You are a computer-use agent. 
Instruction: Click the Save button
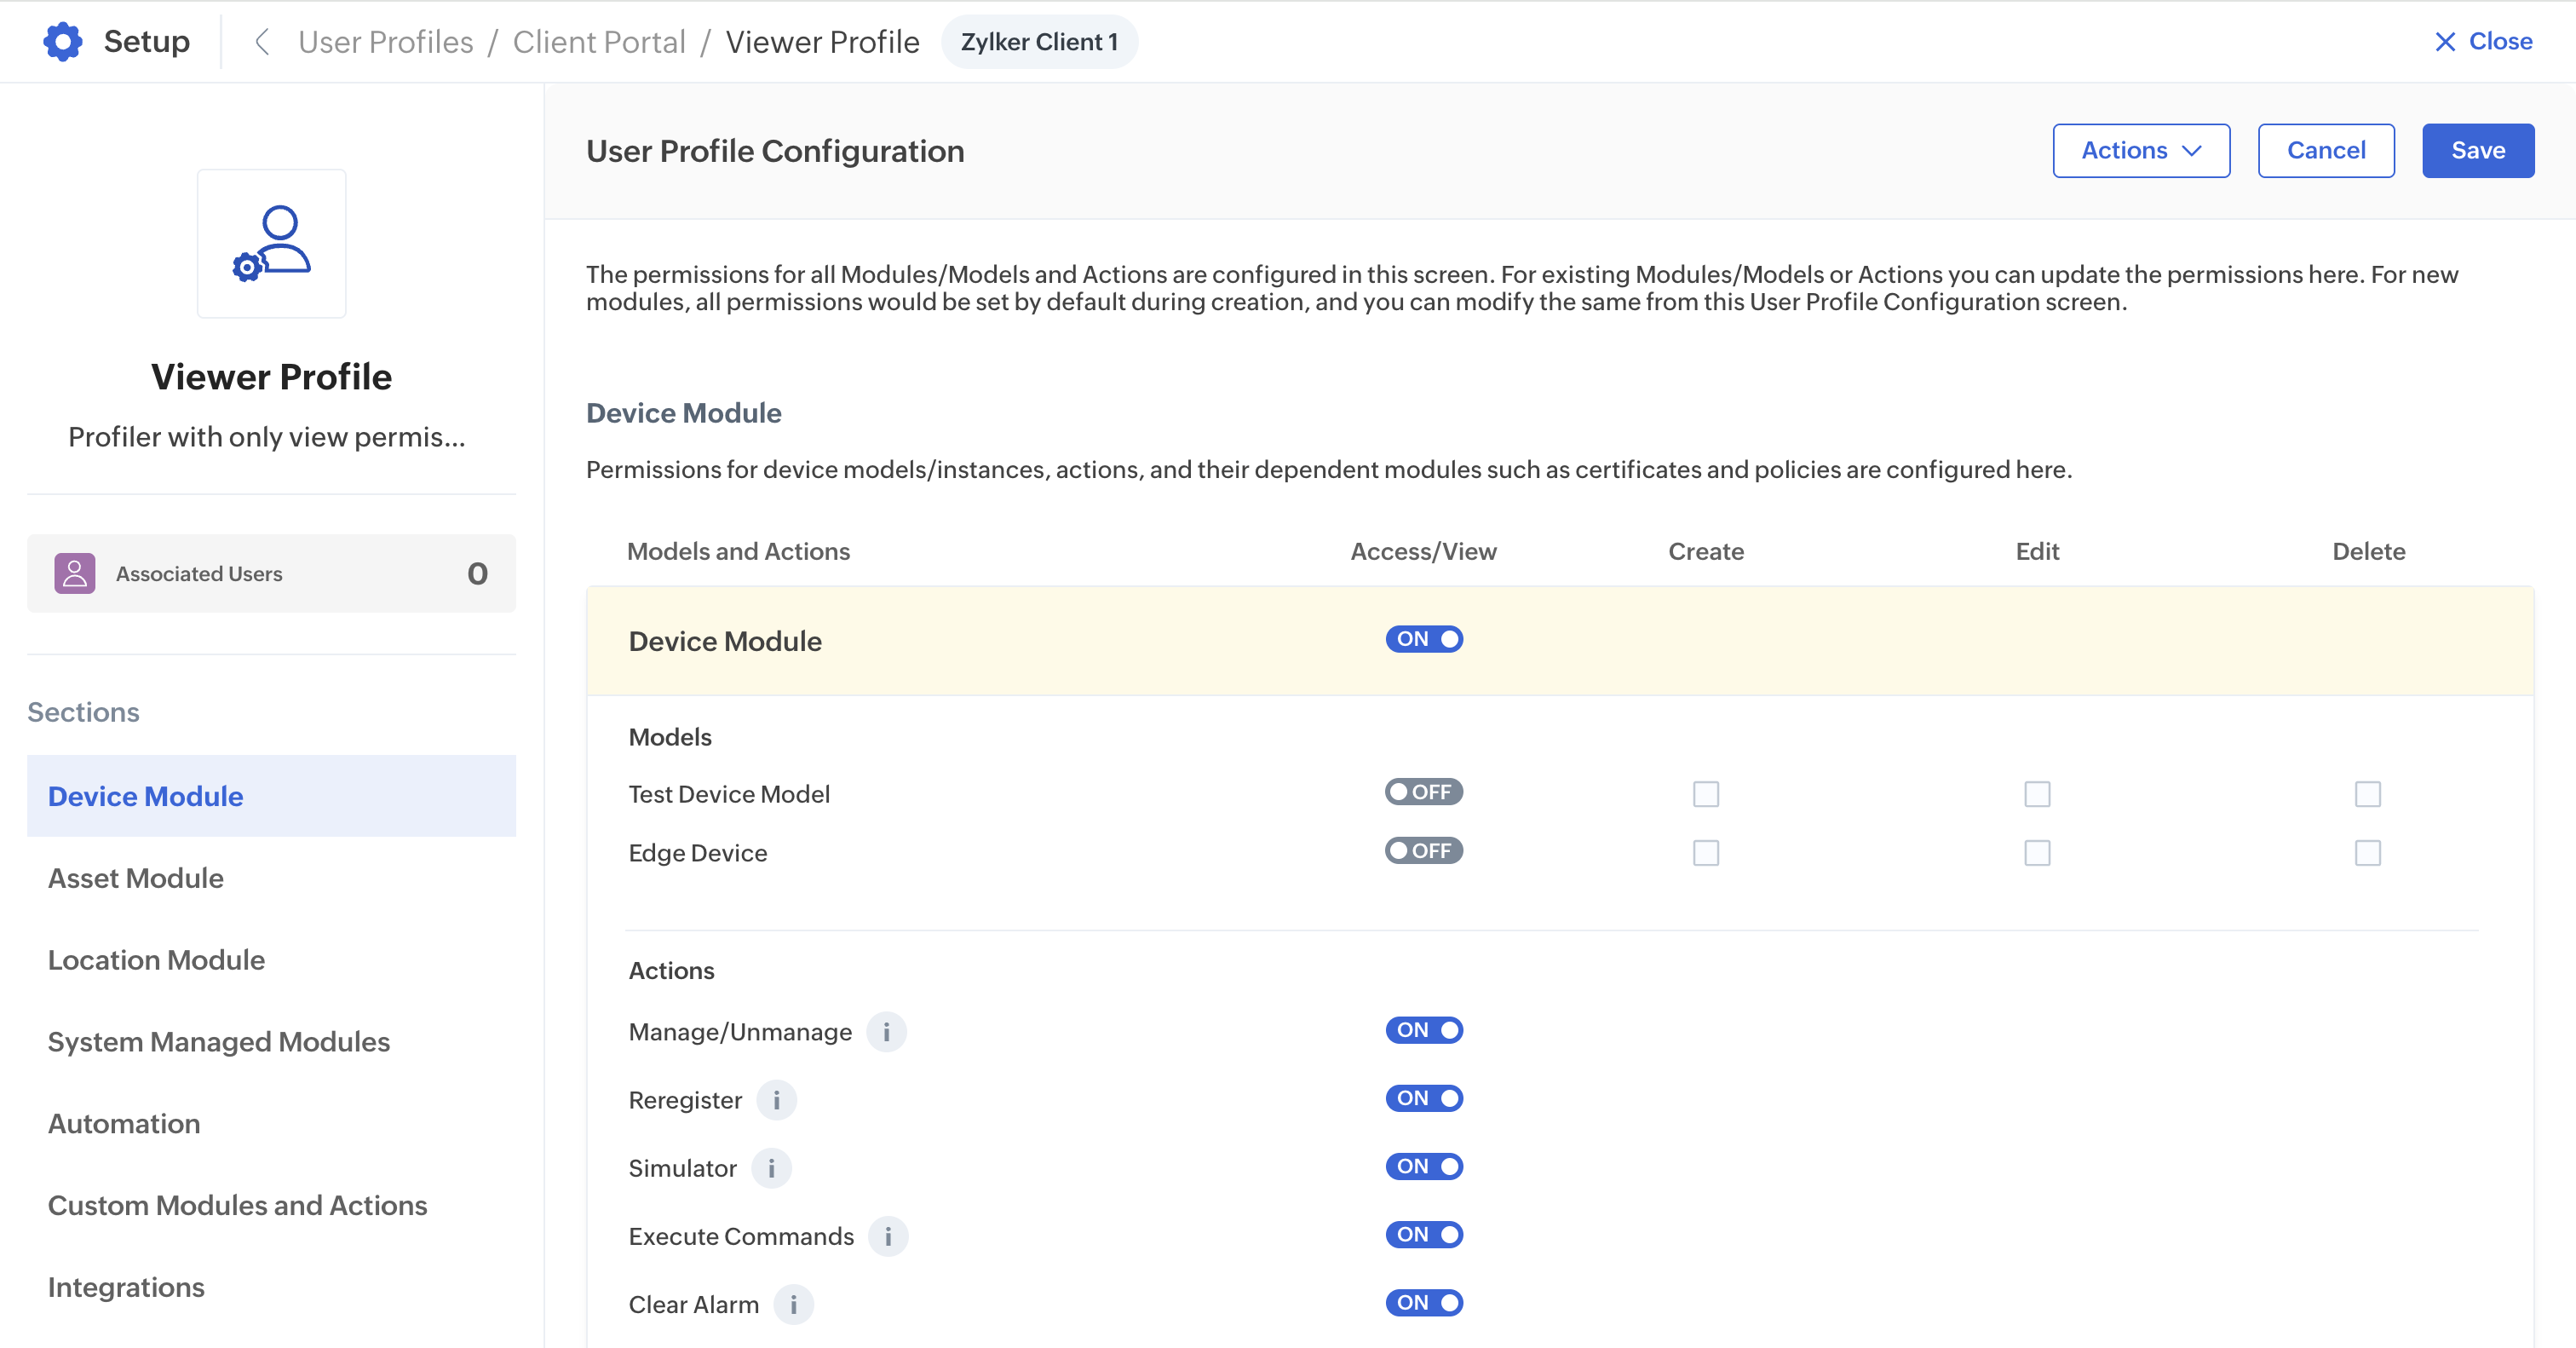pyautogui.click(x=2477, y=150)
